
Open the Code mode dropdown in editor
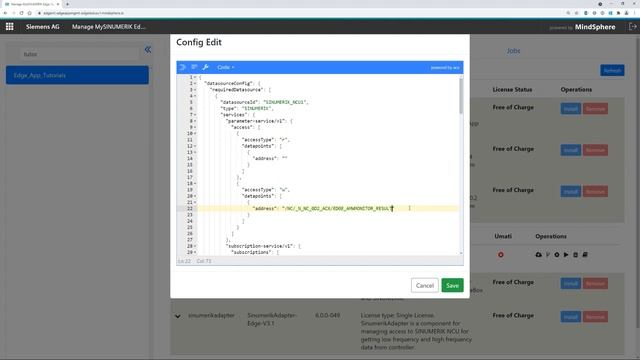pyautogui.click(x=226, y=67)
